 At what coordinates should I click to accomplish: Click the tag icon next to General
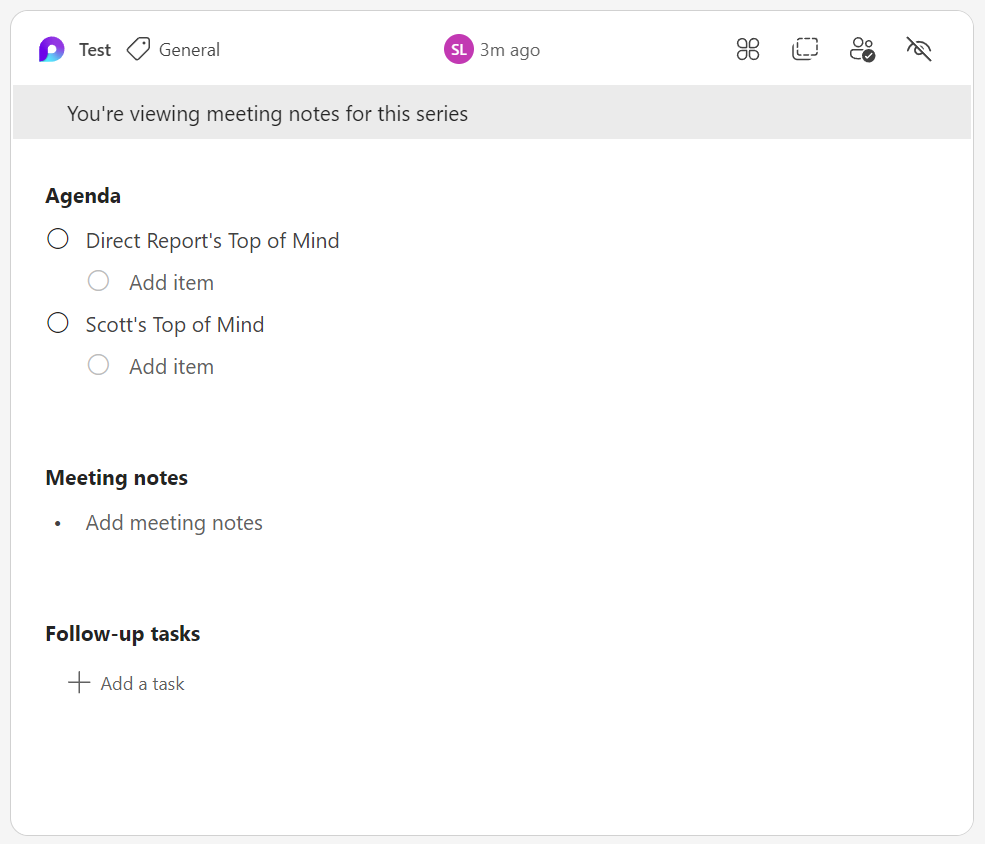(137, 47)
